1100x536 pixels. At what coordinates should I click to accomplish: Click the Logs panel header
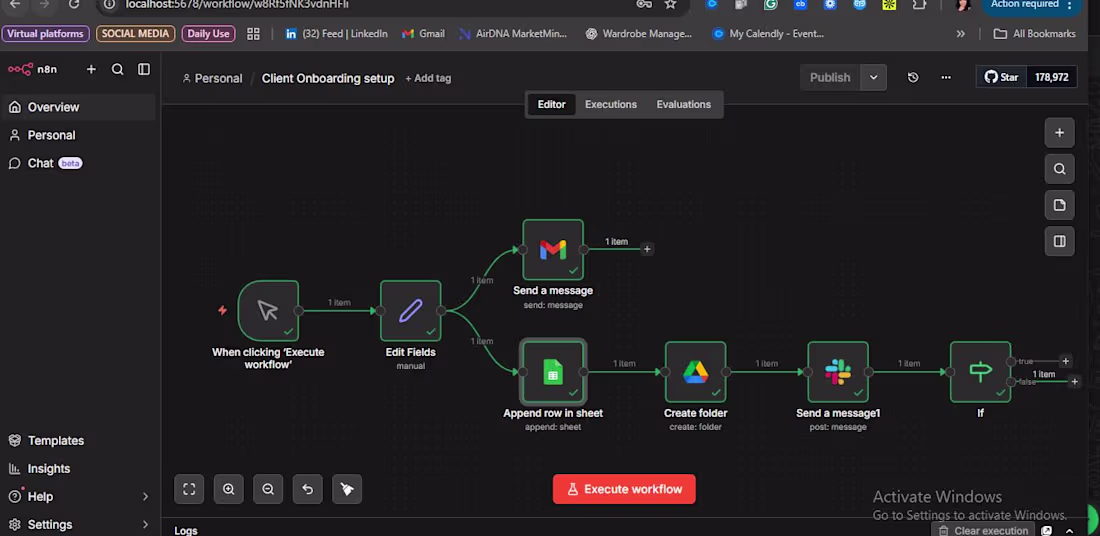pyautogui.click(x=186, y=531)
